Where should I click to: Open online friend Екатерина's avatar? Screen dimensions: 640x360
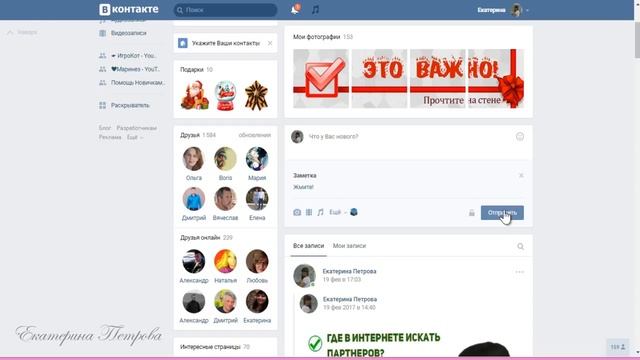(257, 301)
